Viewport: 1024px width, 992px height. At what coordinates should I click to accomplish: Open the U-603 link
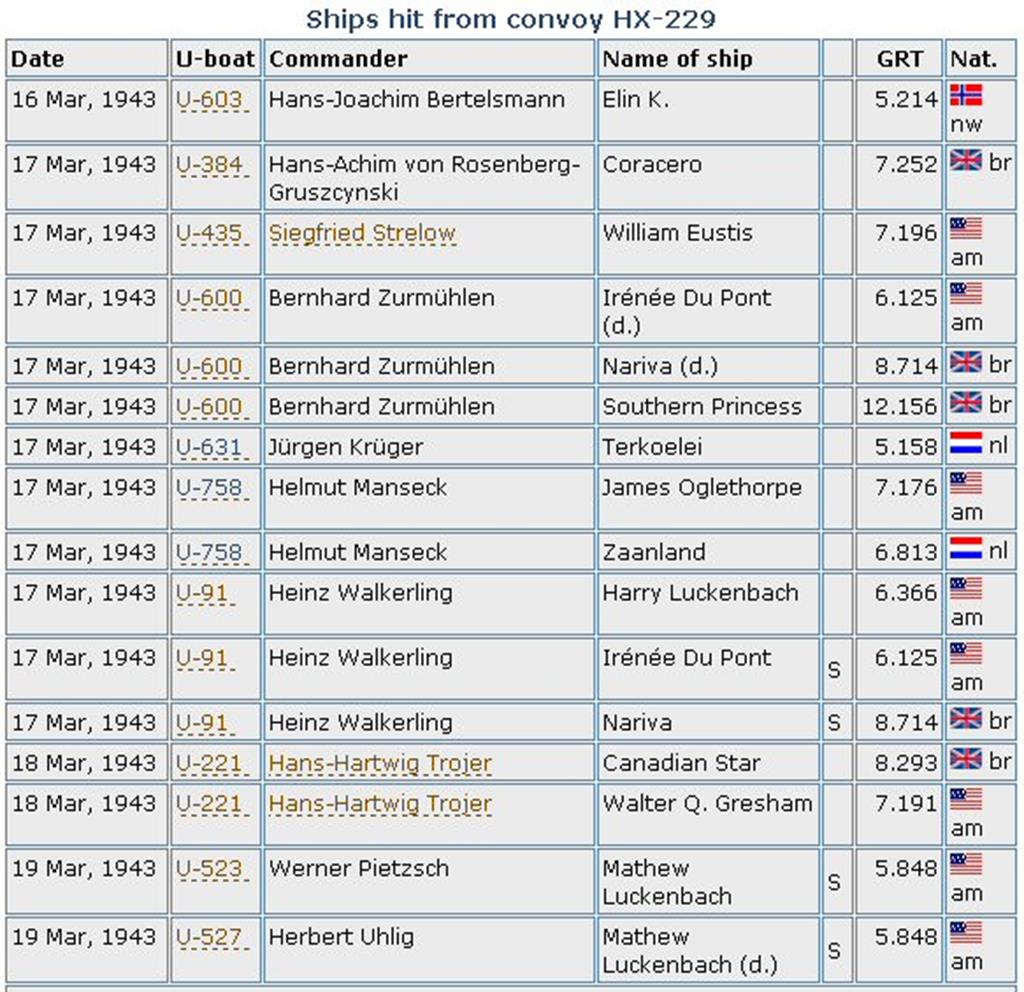[208, 100]
